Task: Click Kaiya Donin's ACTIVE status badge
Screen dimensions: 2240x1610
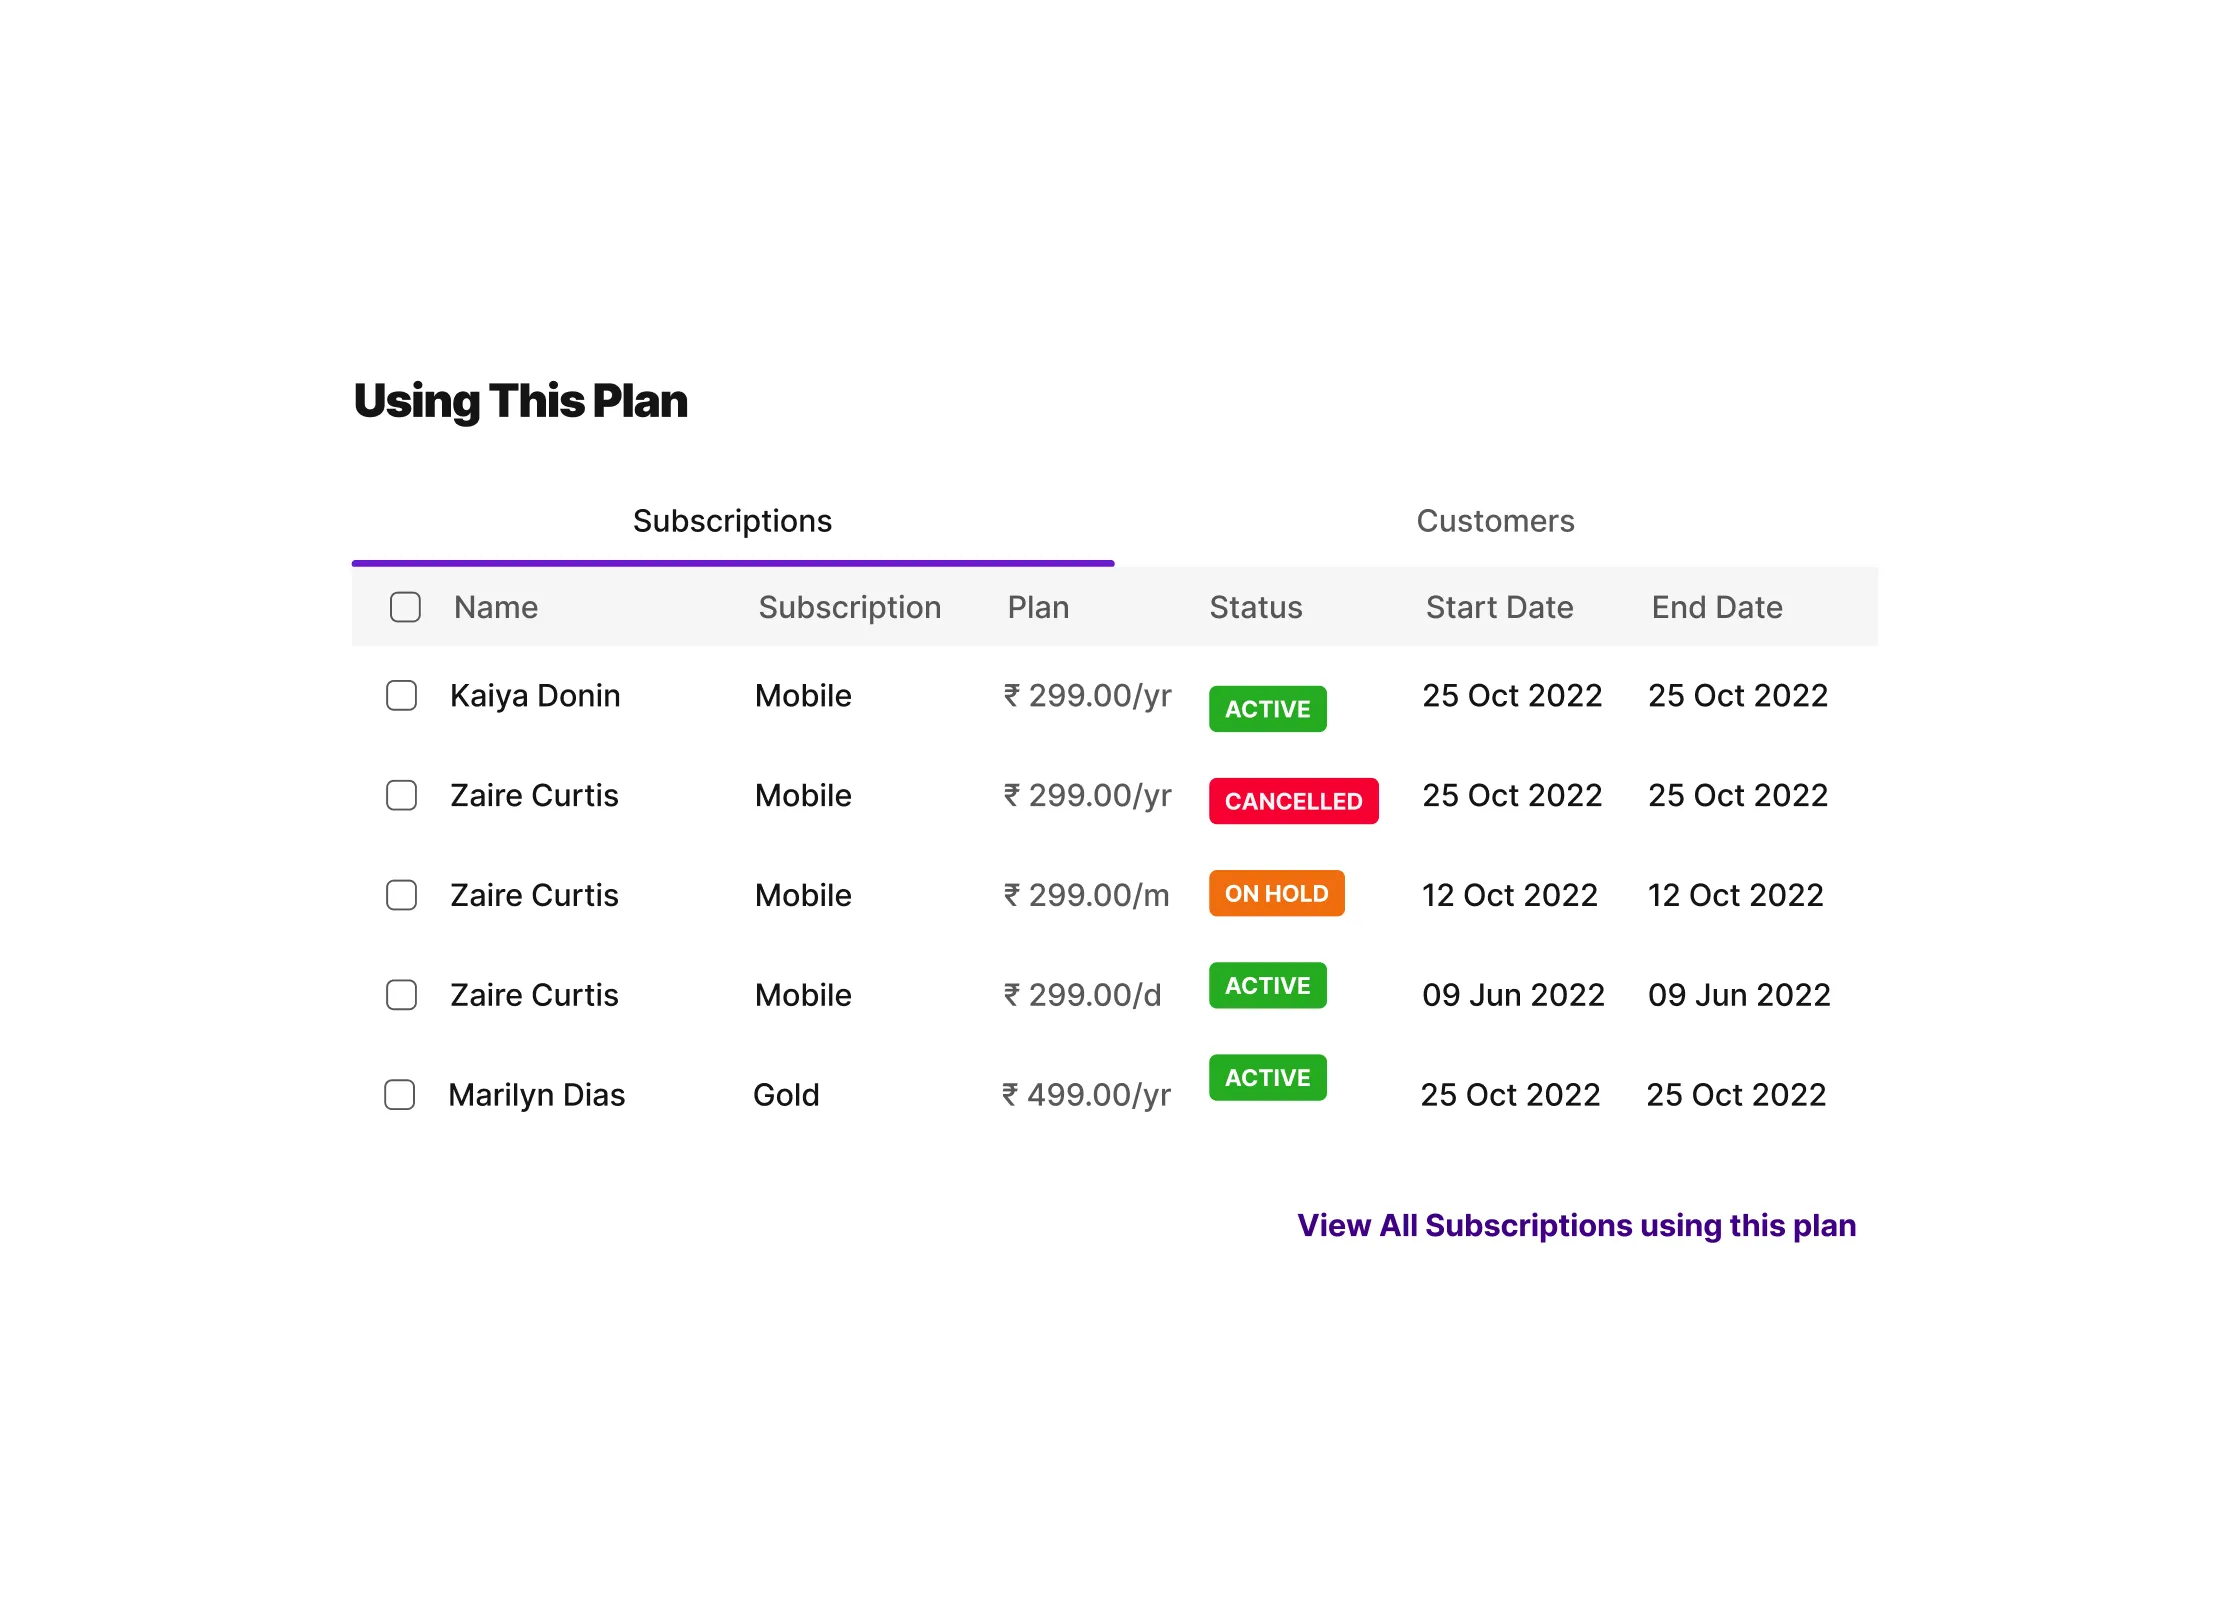Action: (1267, 709)
